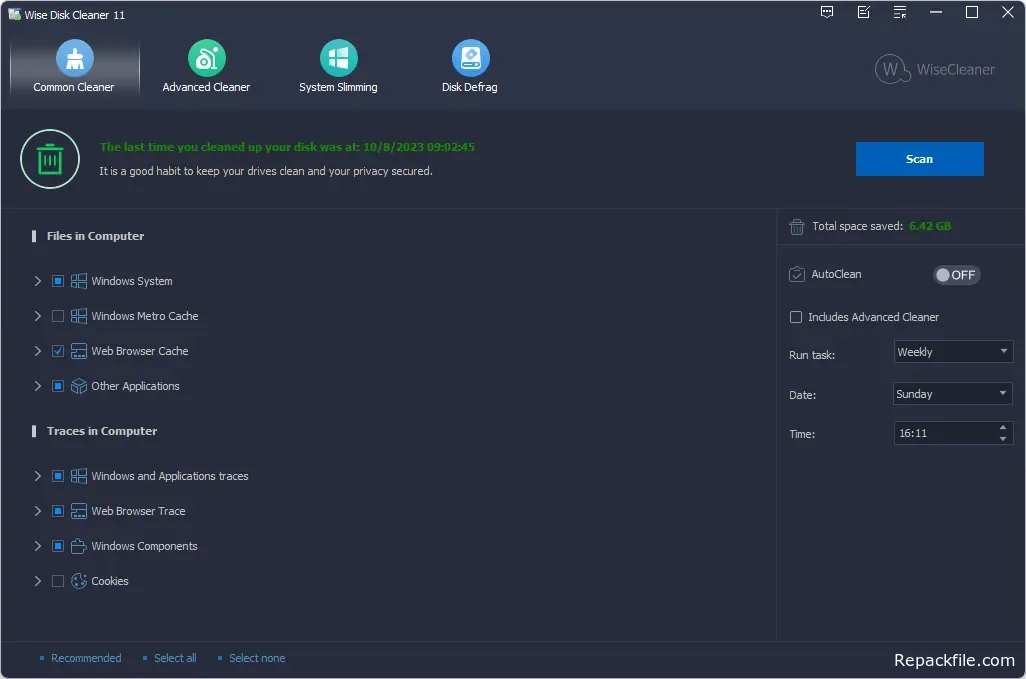
Task: Uncheck the Web Browser Cache checkbox
Action: pos(58,351)
